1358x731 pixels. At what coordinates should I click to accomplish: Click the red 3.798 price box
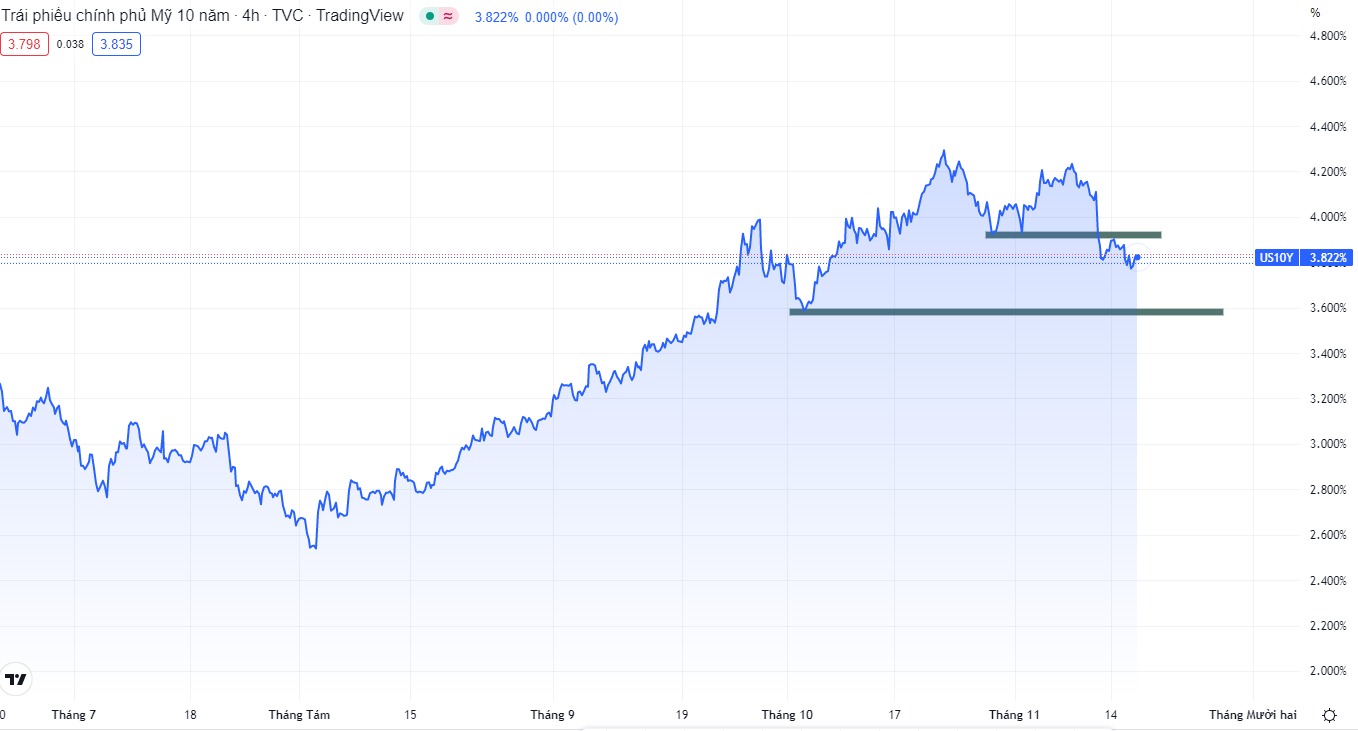24,44
